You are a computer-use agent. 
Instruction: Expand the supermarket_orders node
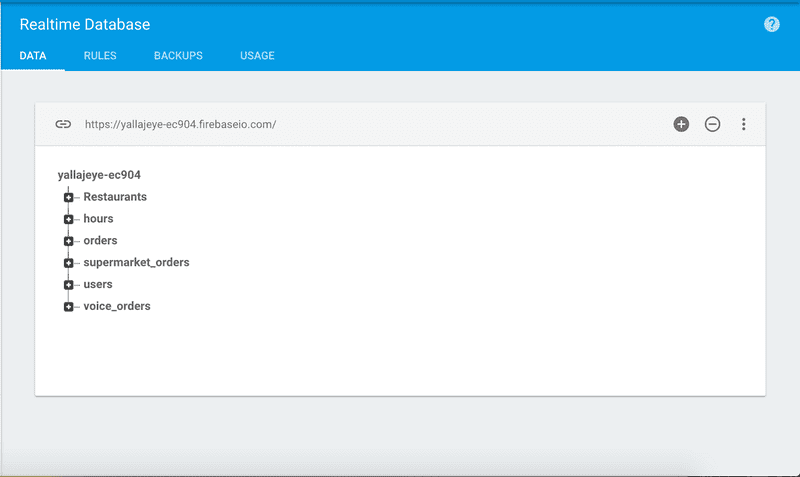[x=68, y=263]
